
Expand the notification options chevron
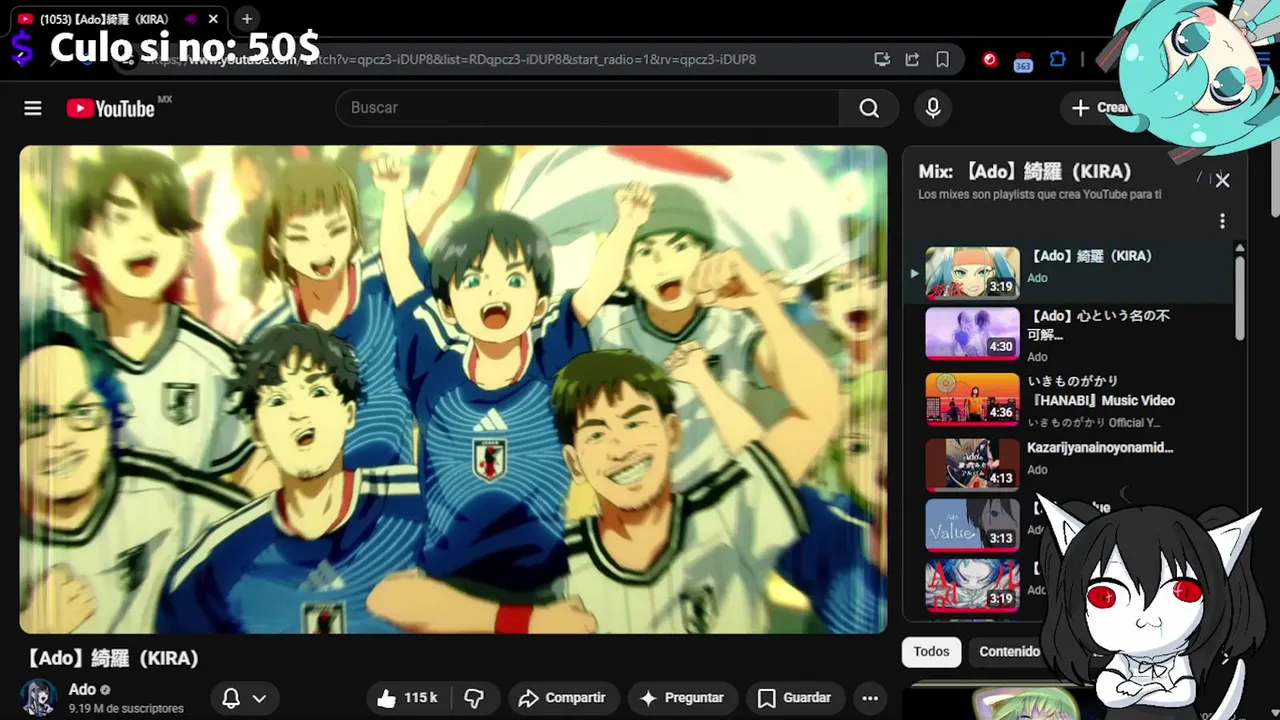pyautogui.click(x=259, y=698)
